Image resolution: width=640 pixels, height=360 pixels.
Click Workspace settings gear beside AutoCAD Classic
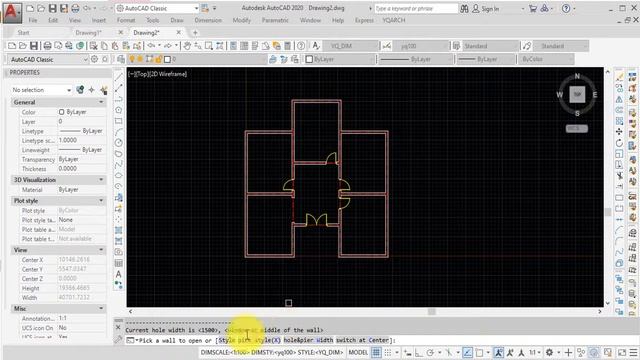pyautogui.click(x=95, y=59)
